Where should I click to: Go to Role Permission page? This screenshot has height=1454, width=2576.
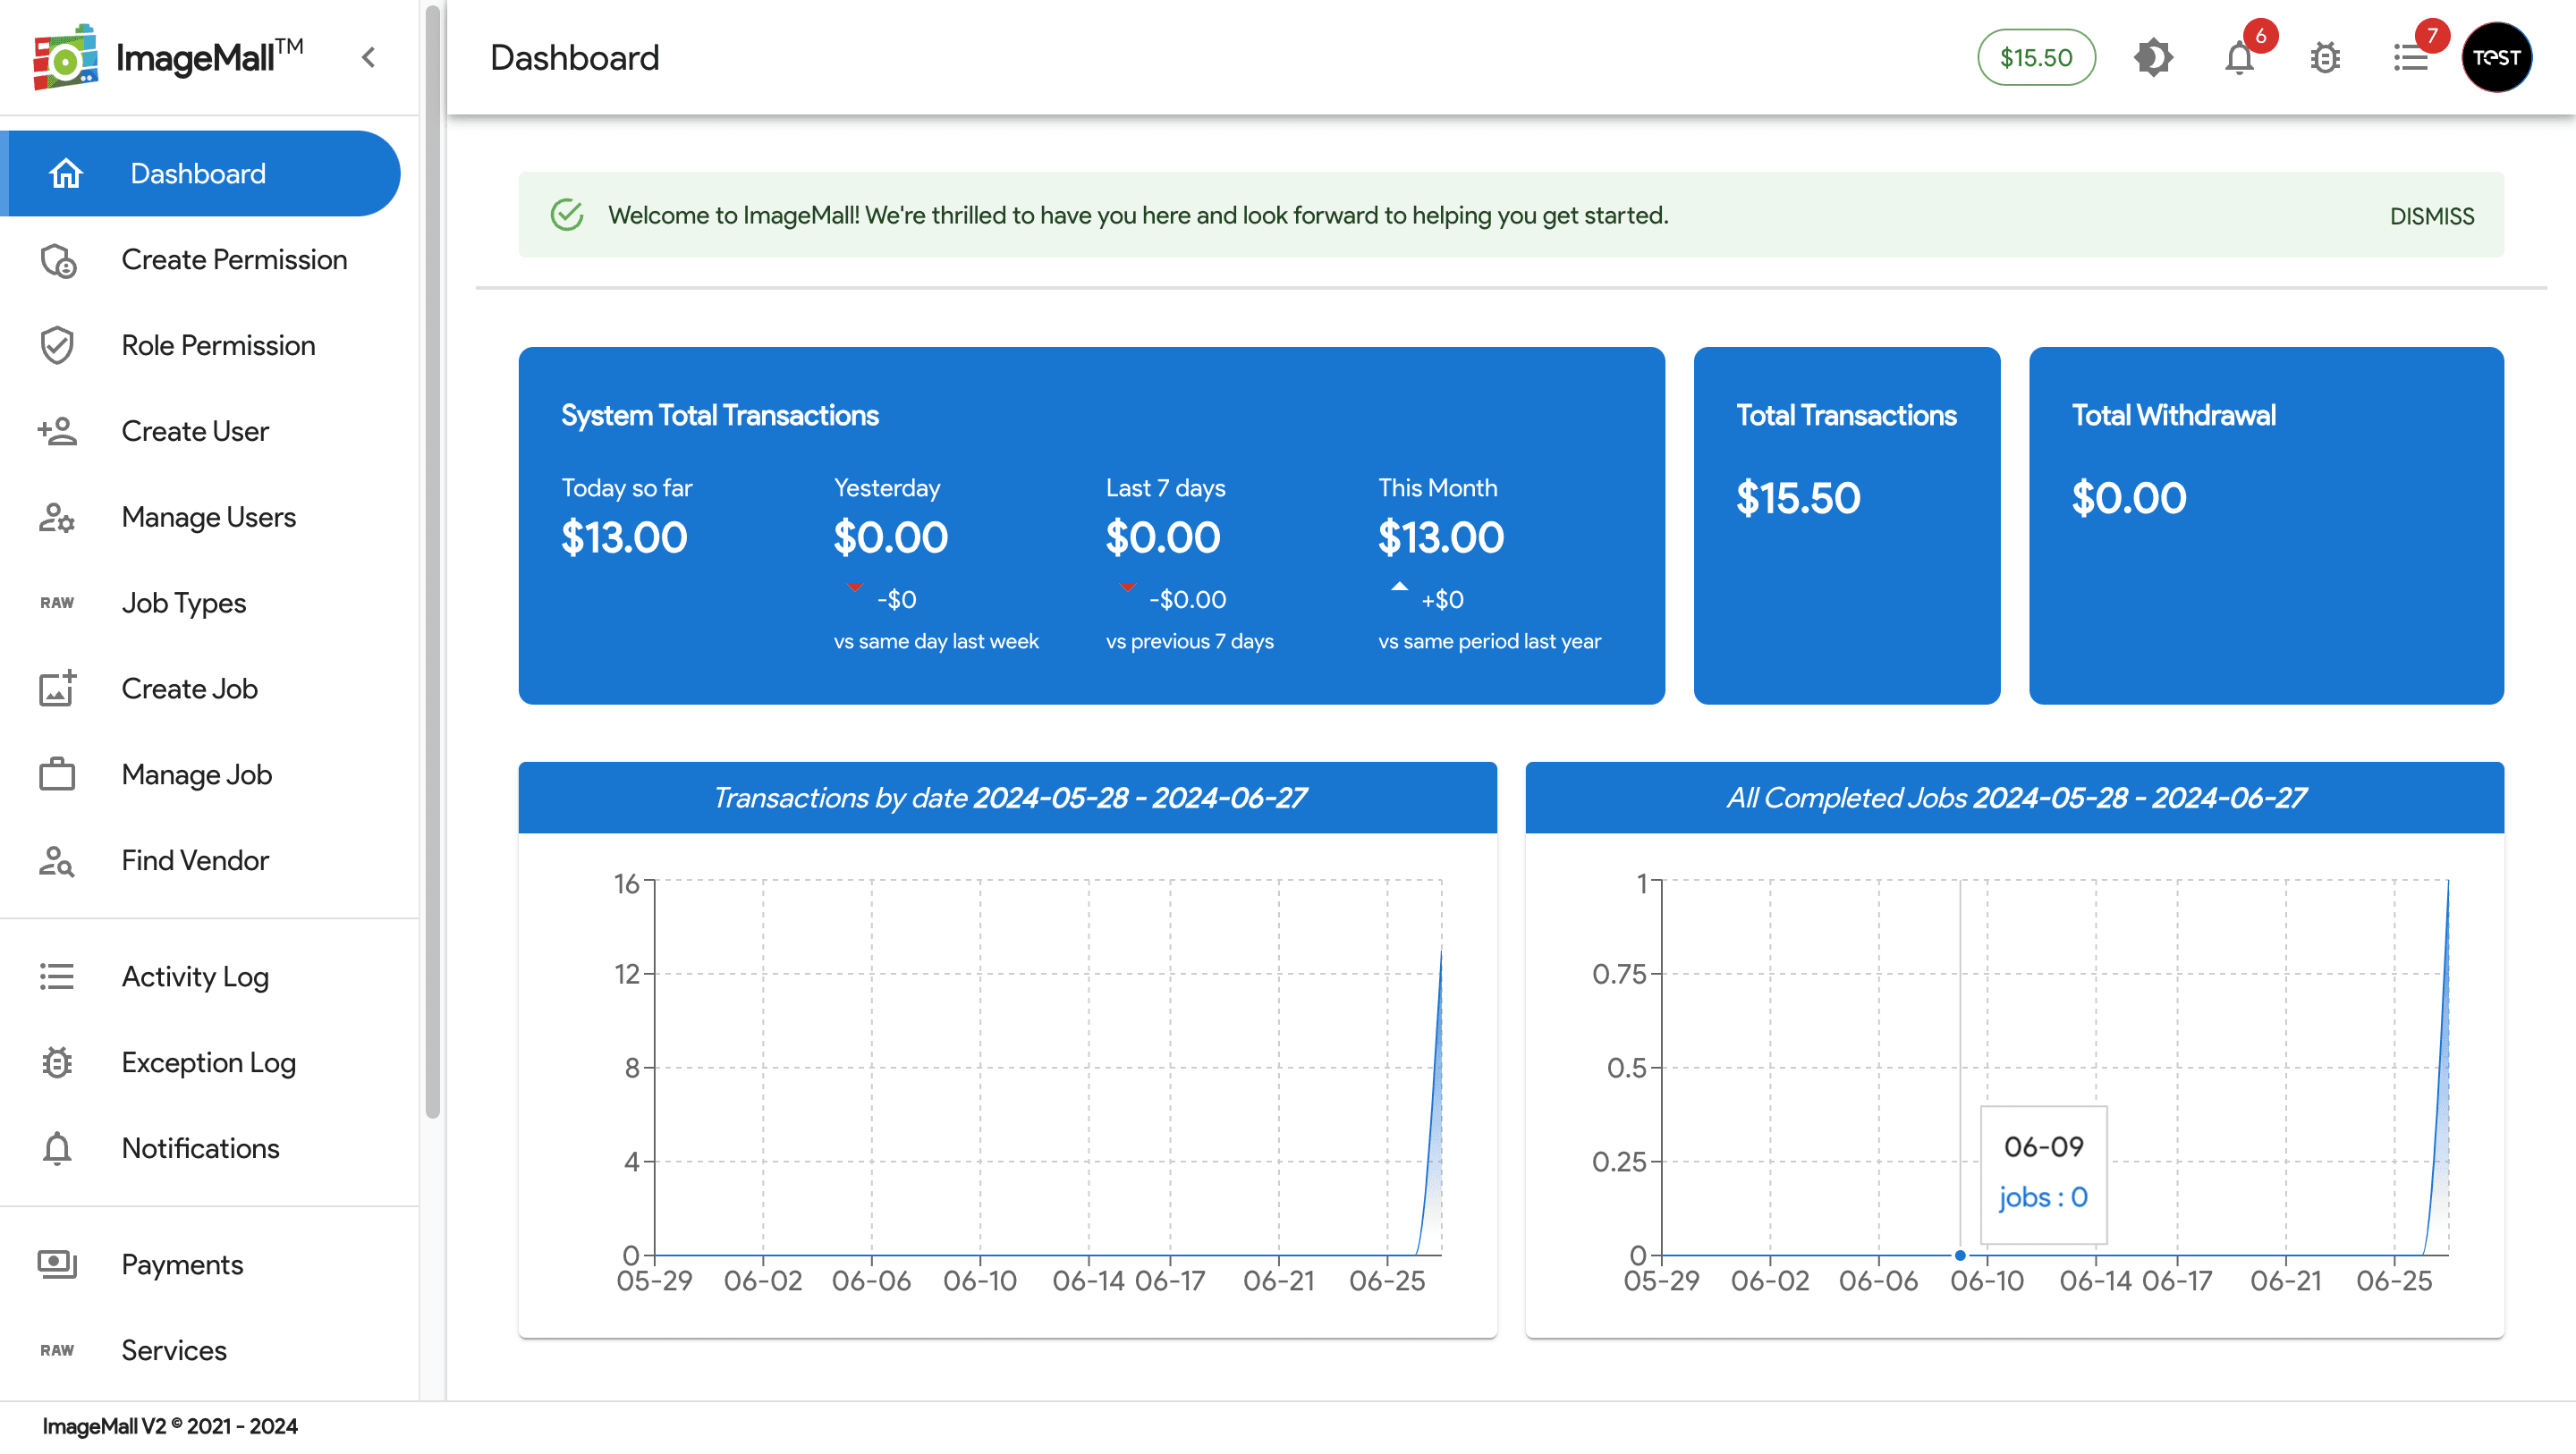click(x=218, y=346)
